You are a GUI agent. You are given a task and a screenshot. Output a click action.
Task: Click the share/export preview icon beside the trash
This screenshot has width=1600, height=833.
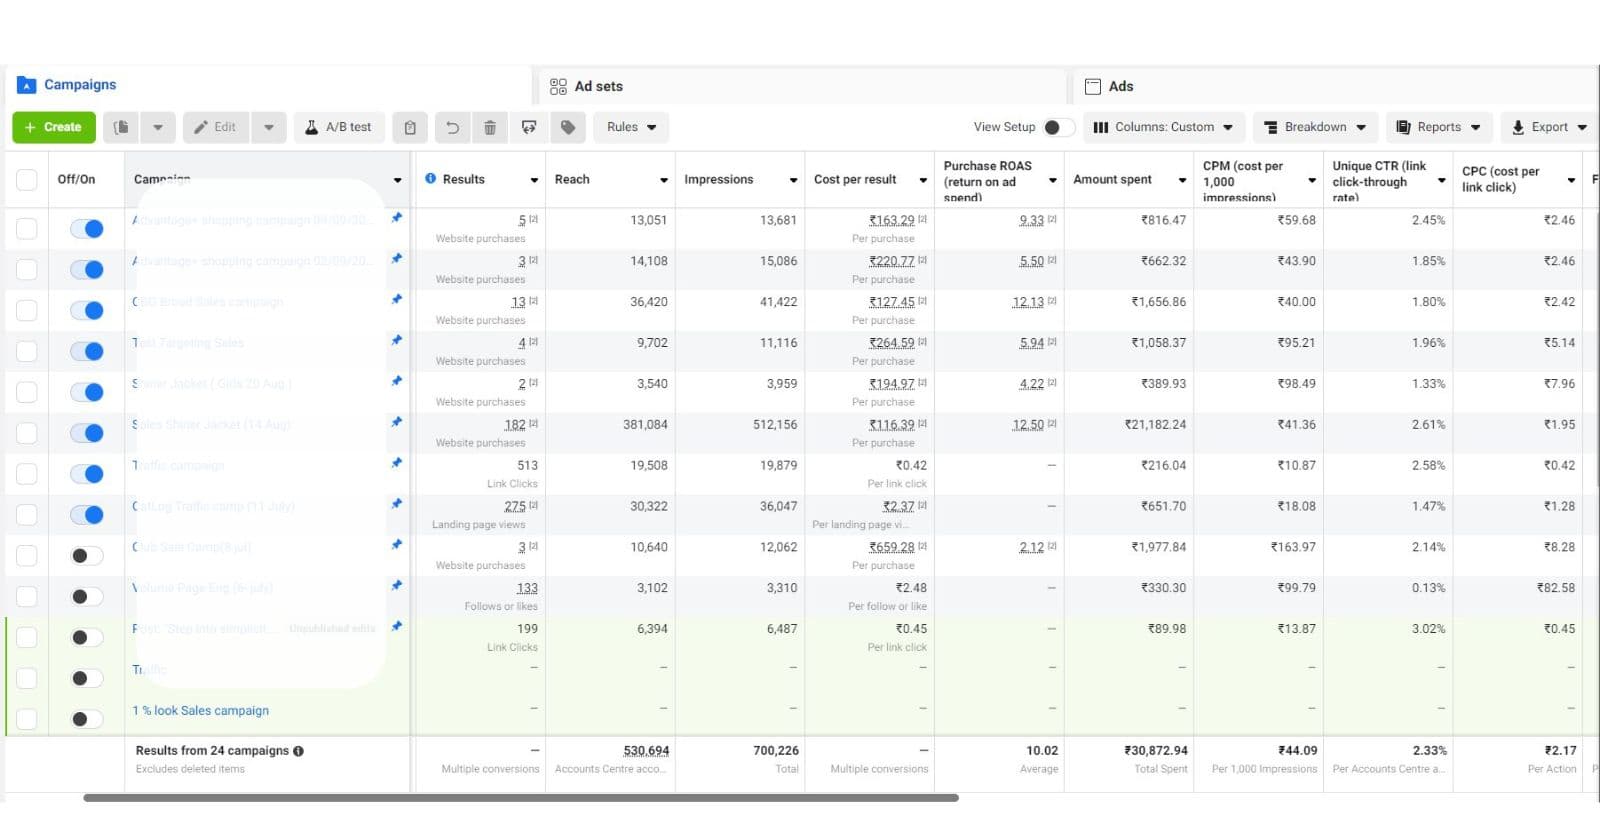point(529,127)
